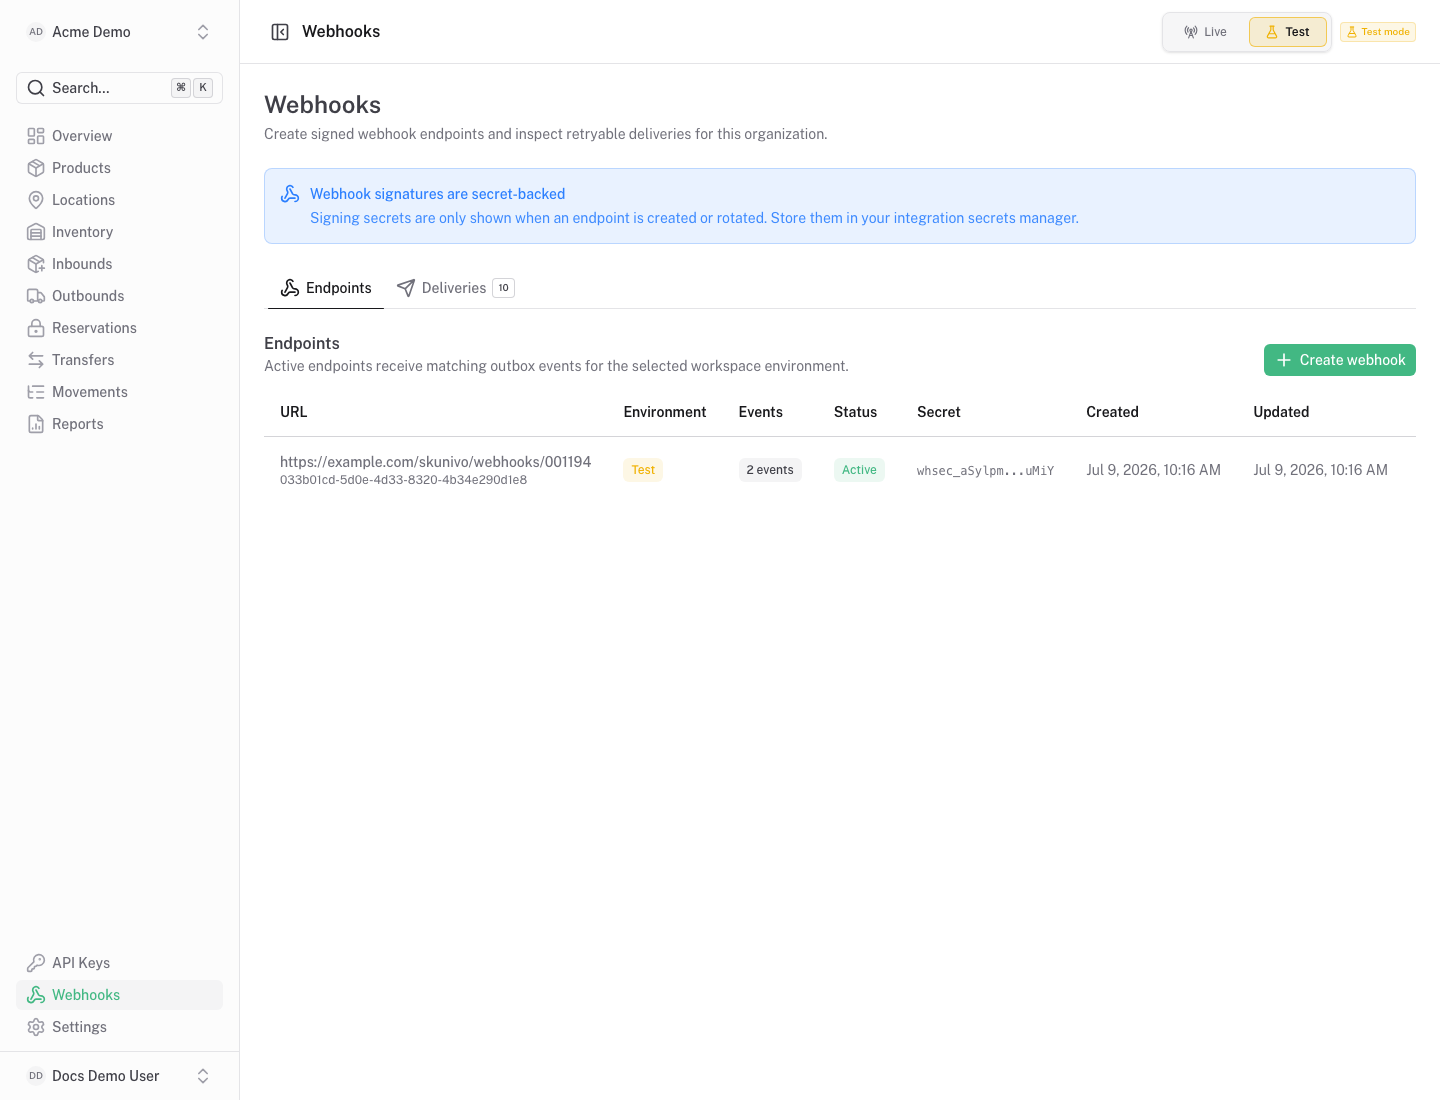Screen dimensions: 1440x1100
Task: Click the Locations pin icon
Action: tap(36, 200)
